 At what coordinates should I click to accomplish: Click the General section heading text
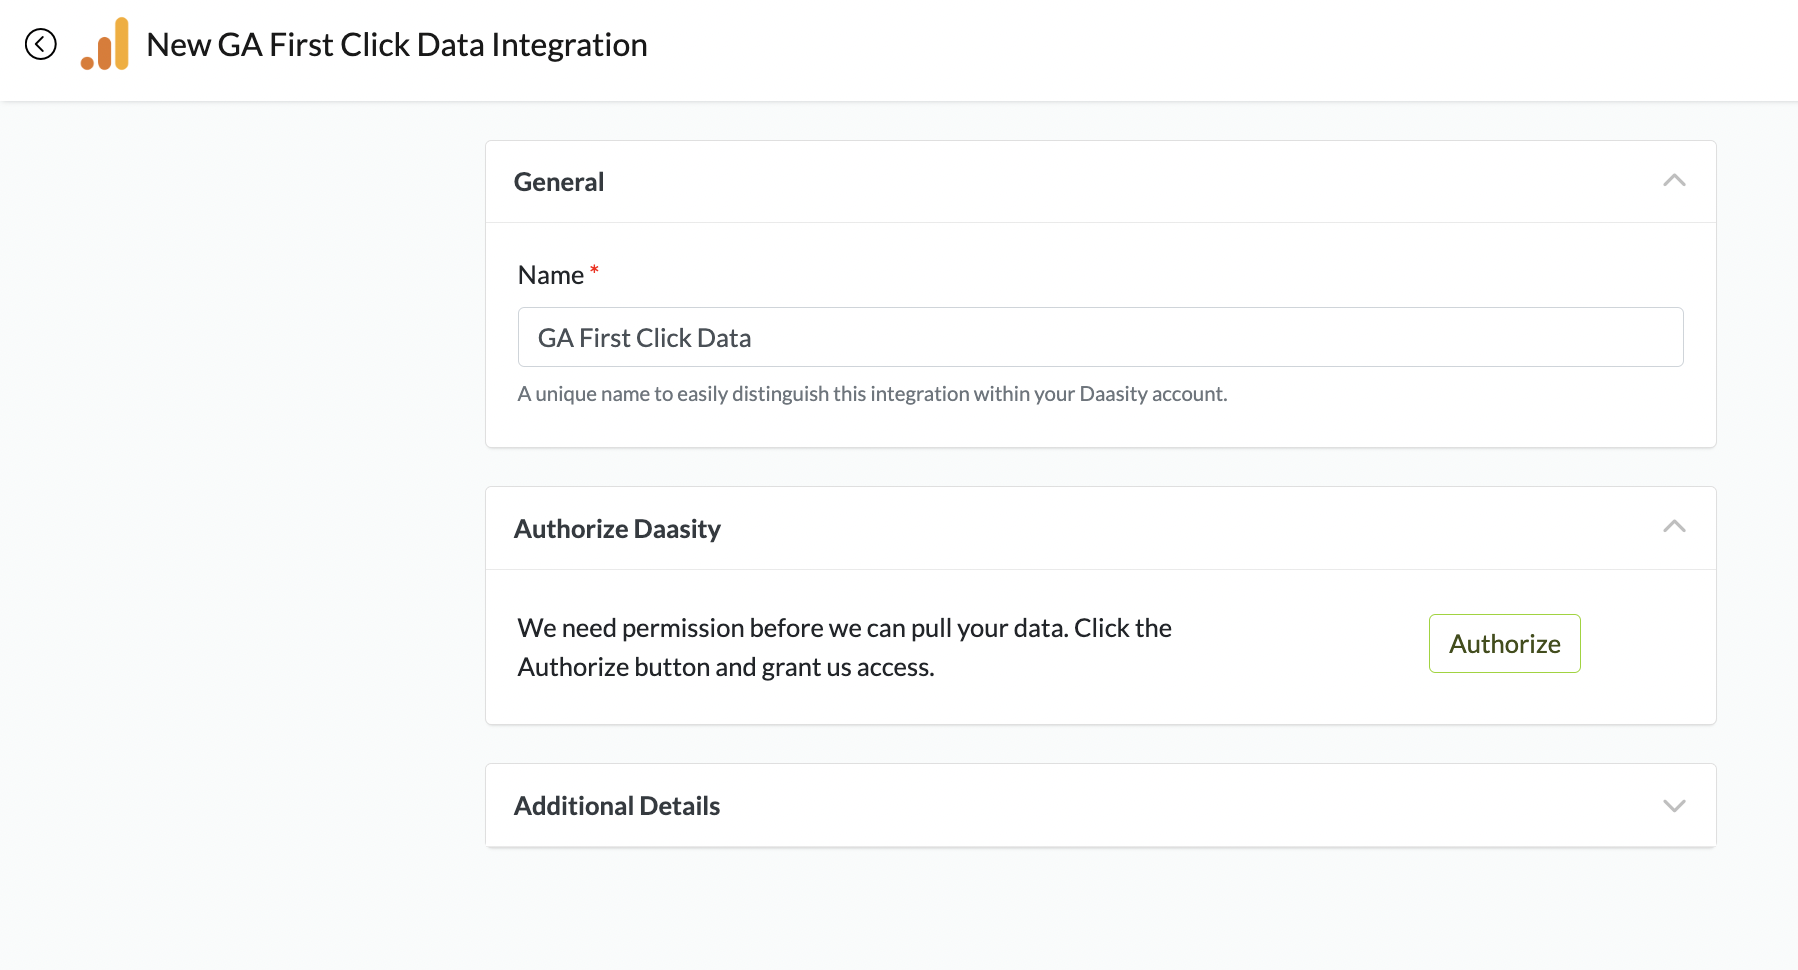559,182
